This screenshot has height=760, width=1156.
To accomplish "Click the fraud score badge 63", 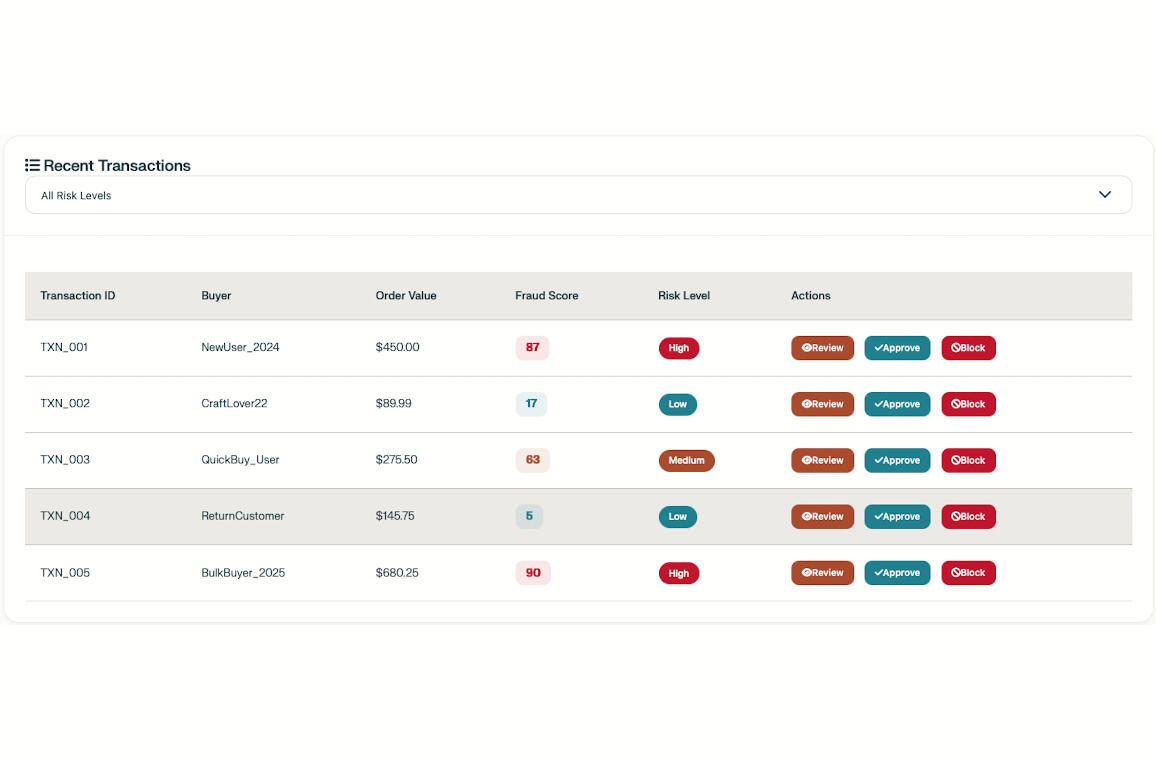I will [532, 460].
